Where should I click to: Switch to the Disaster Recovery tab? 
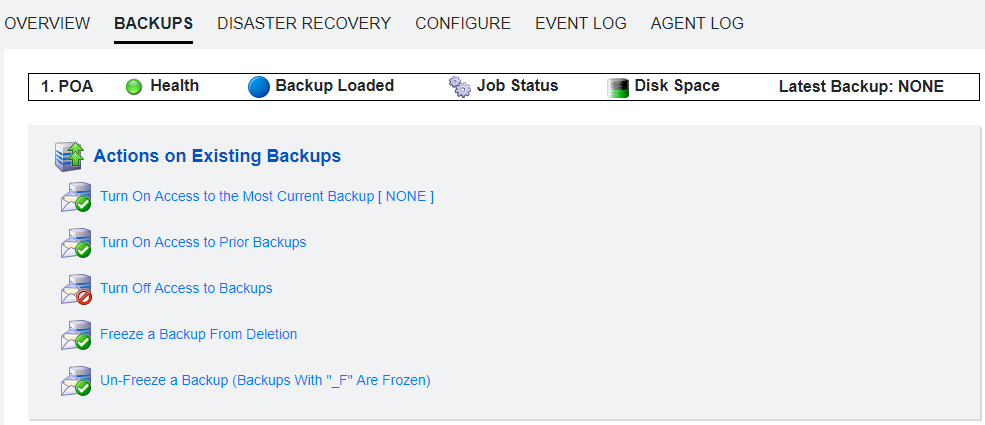304,23
